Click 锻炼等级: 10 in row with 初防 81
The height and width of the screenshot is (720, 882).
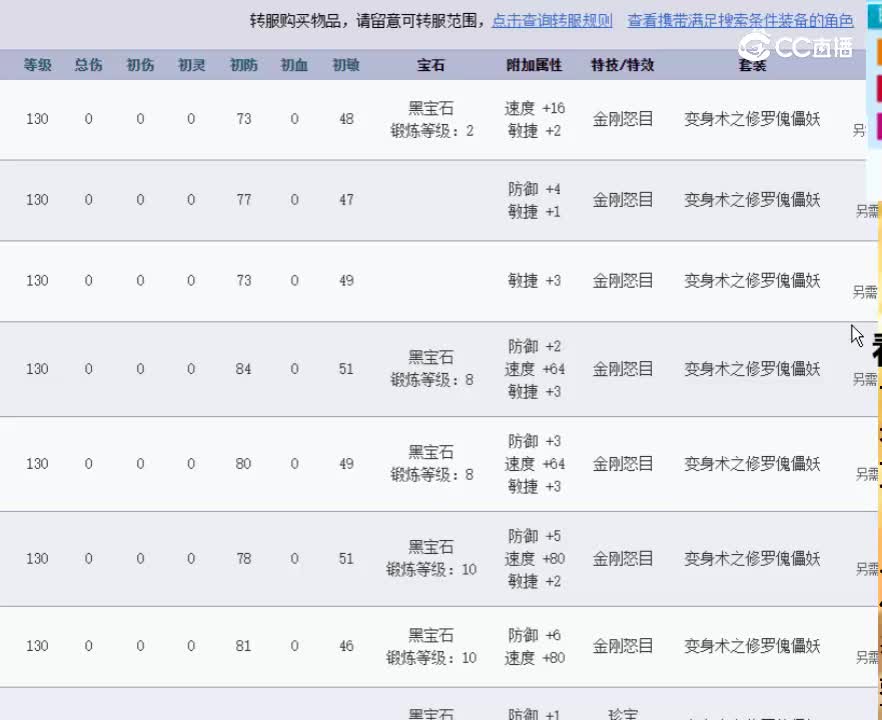point(431,658)
